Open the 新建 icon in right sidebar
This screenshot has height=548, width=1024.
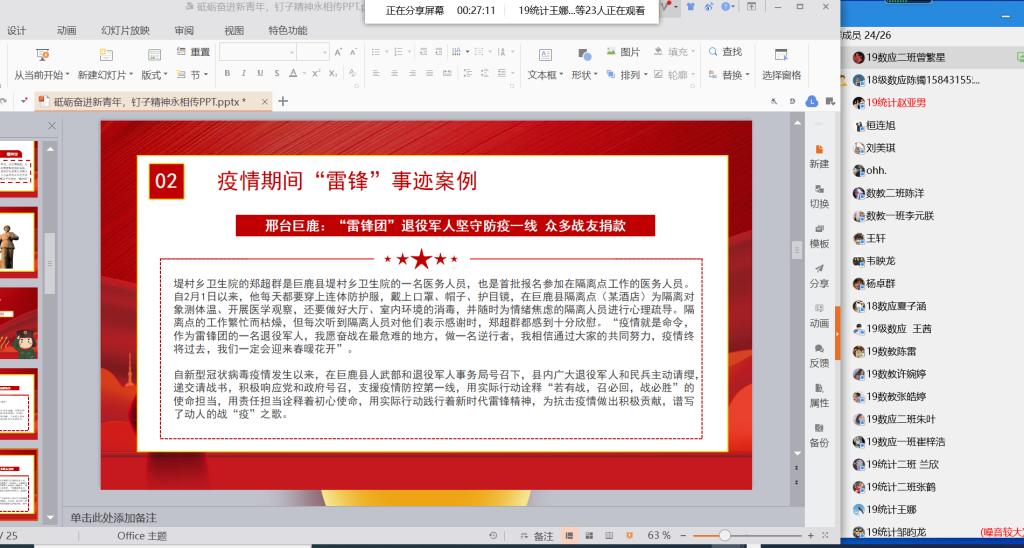tap(819, 156)
